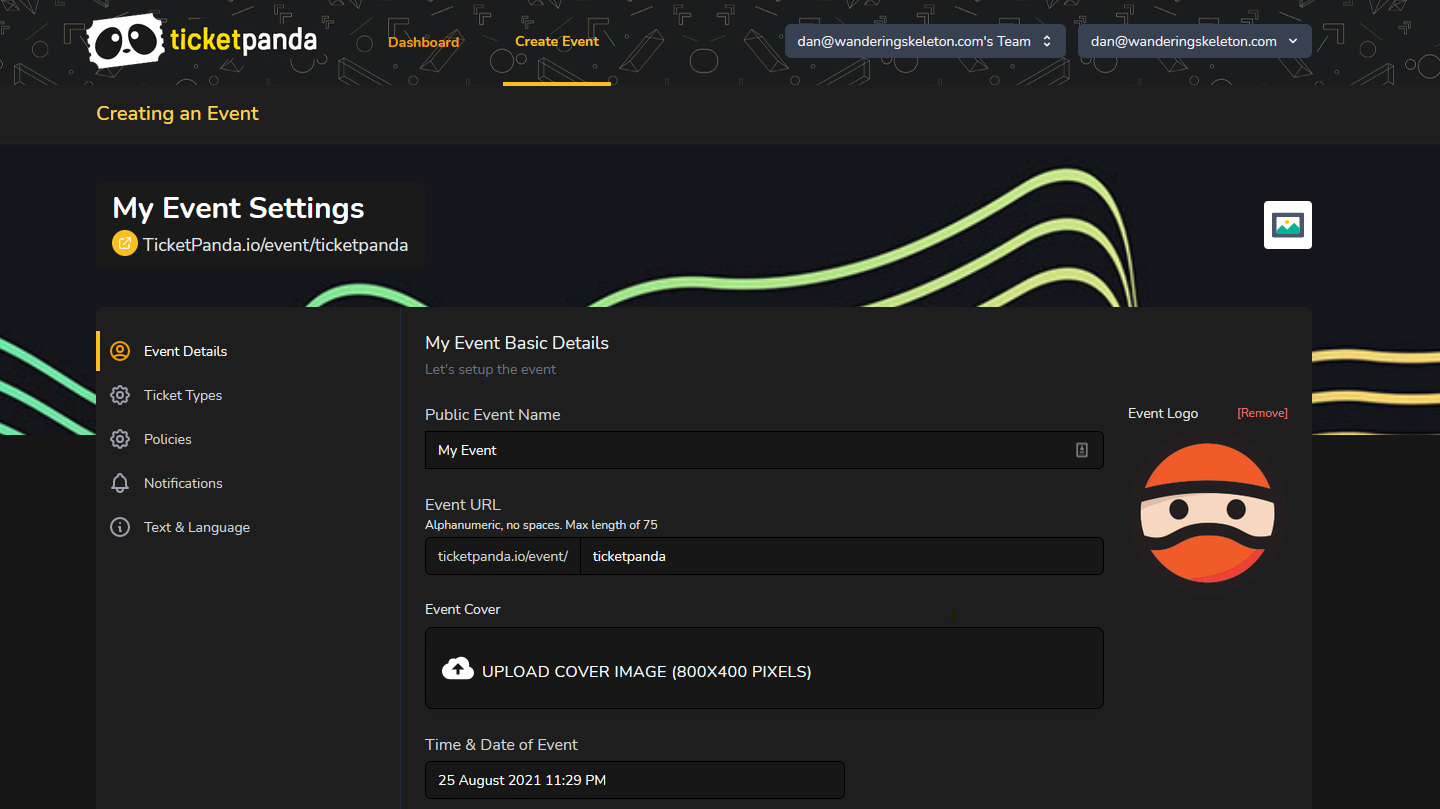Click the Text & Language info icon
Screen dimensions: 1440x809
(x=120, y=527)
